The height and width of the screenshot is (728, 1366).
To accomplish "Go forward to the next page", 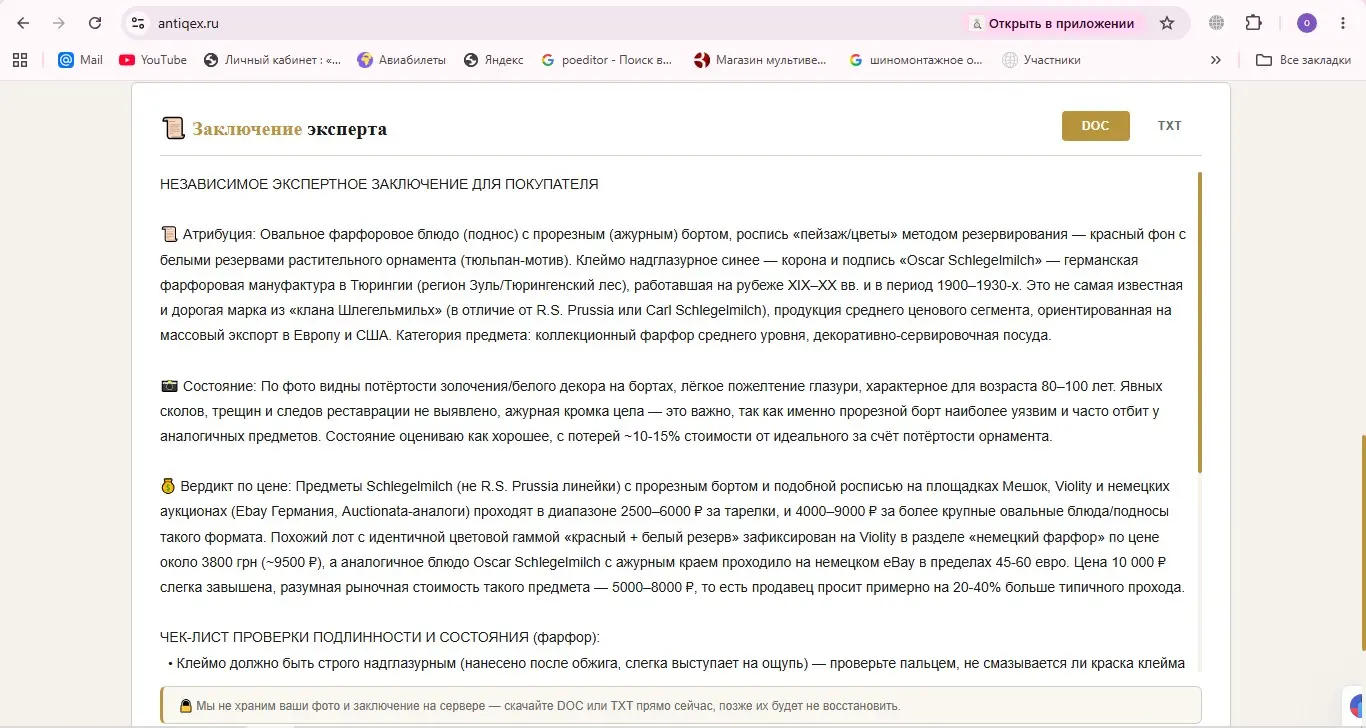I will click(59, 23).
